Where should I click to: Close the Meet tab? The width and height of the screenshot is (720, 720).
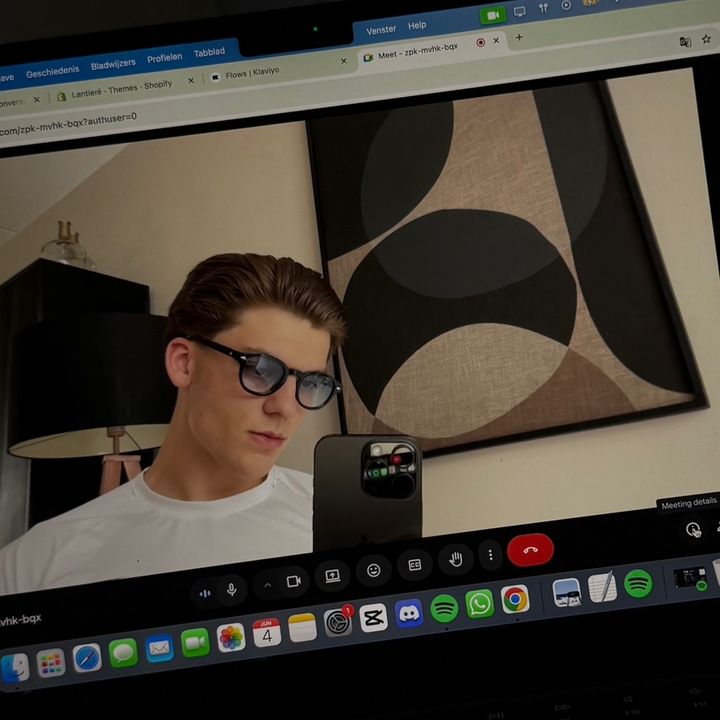click(x=496, y=40)
